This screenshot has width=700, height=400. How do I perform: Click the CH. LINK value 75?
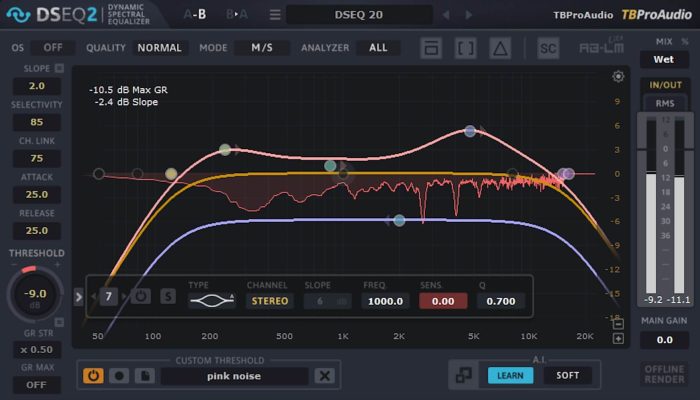coord(37,158)
